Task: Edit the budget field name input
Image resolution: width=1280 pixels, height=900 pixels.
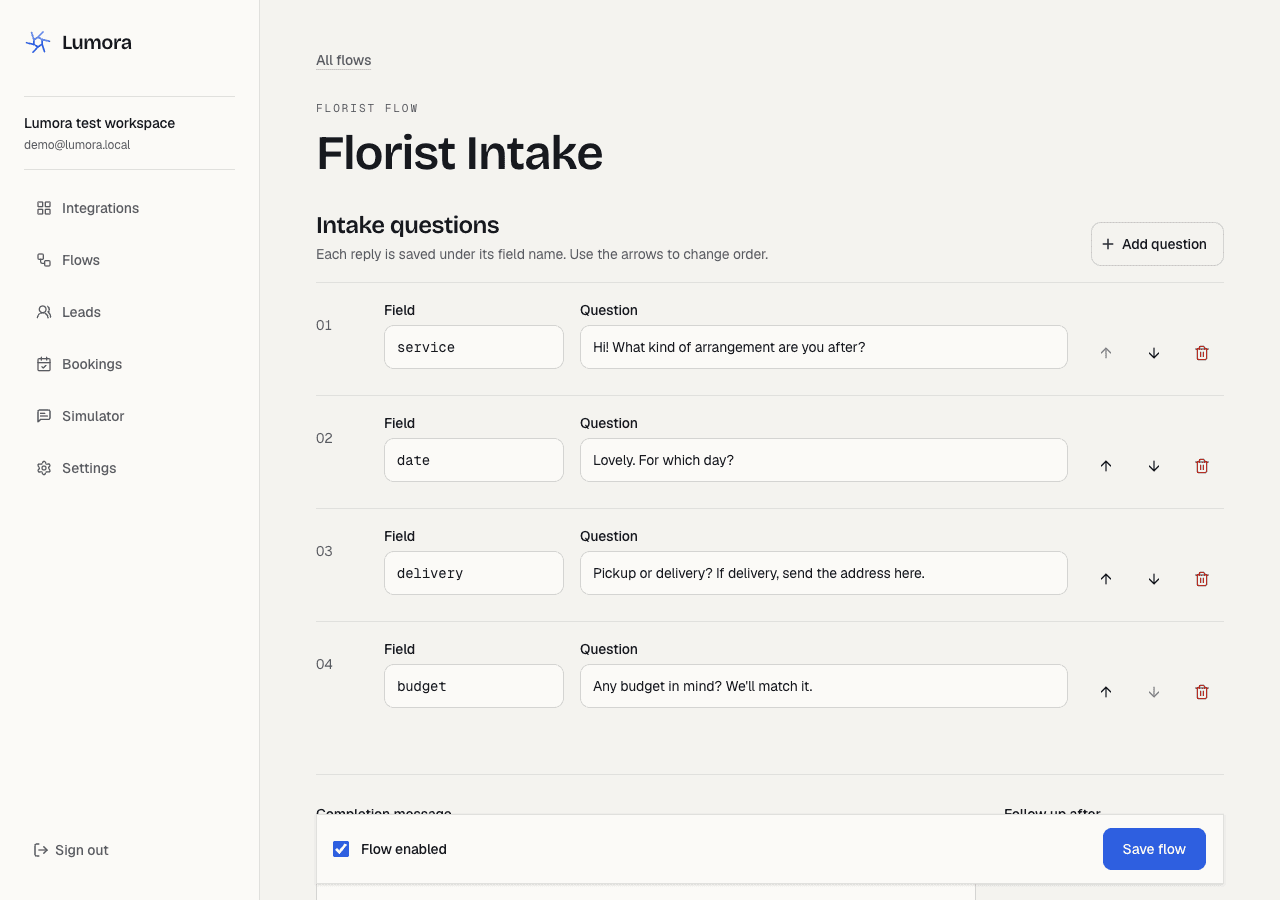Action: click(x=474, y=686)
